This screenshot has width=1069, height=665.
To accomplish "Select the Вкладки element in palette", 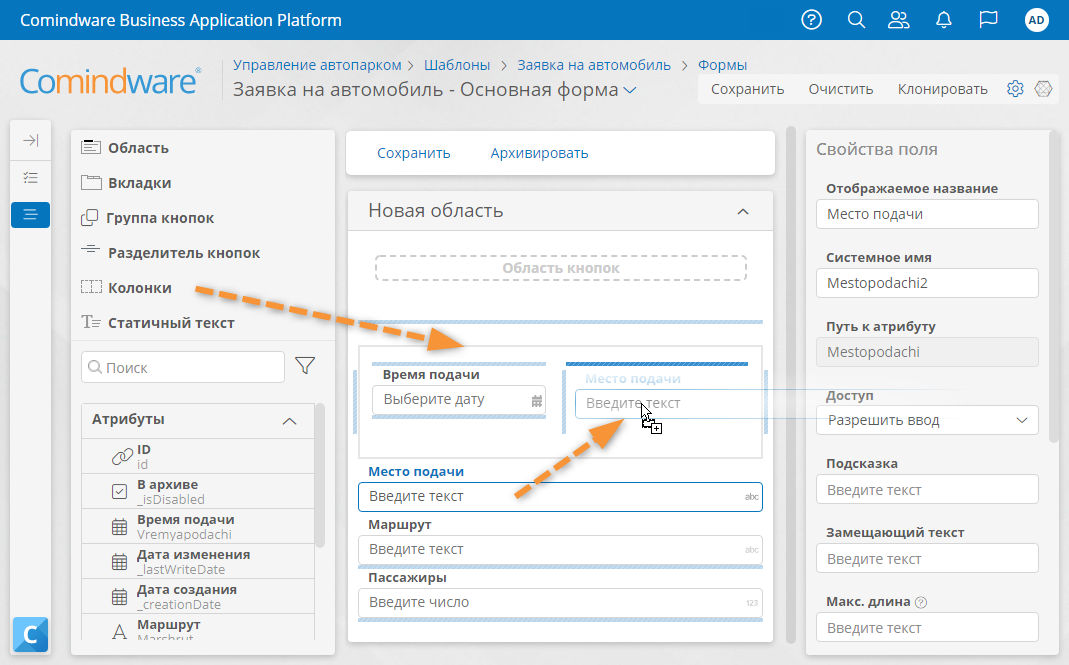I will point(127,183).
